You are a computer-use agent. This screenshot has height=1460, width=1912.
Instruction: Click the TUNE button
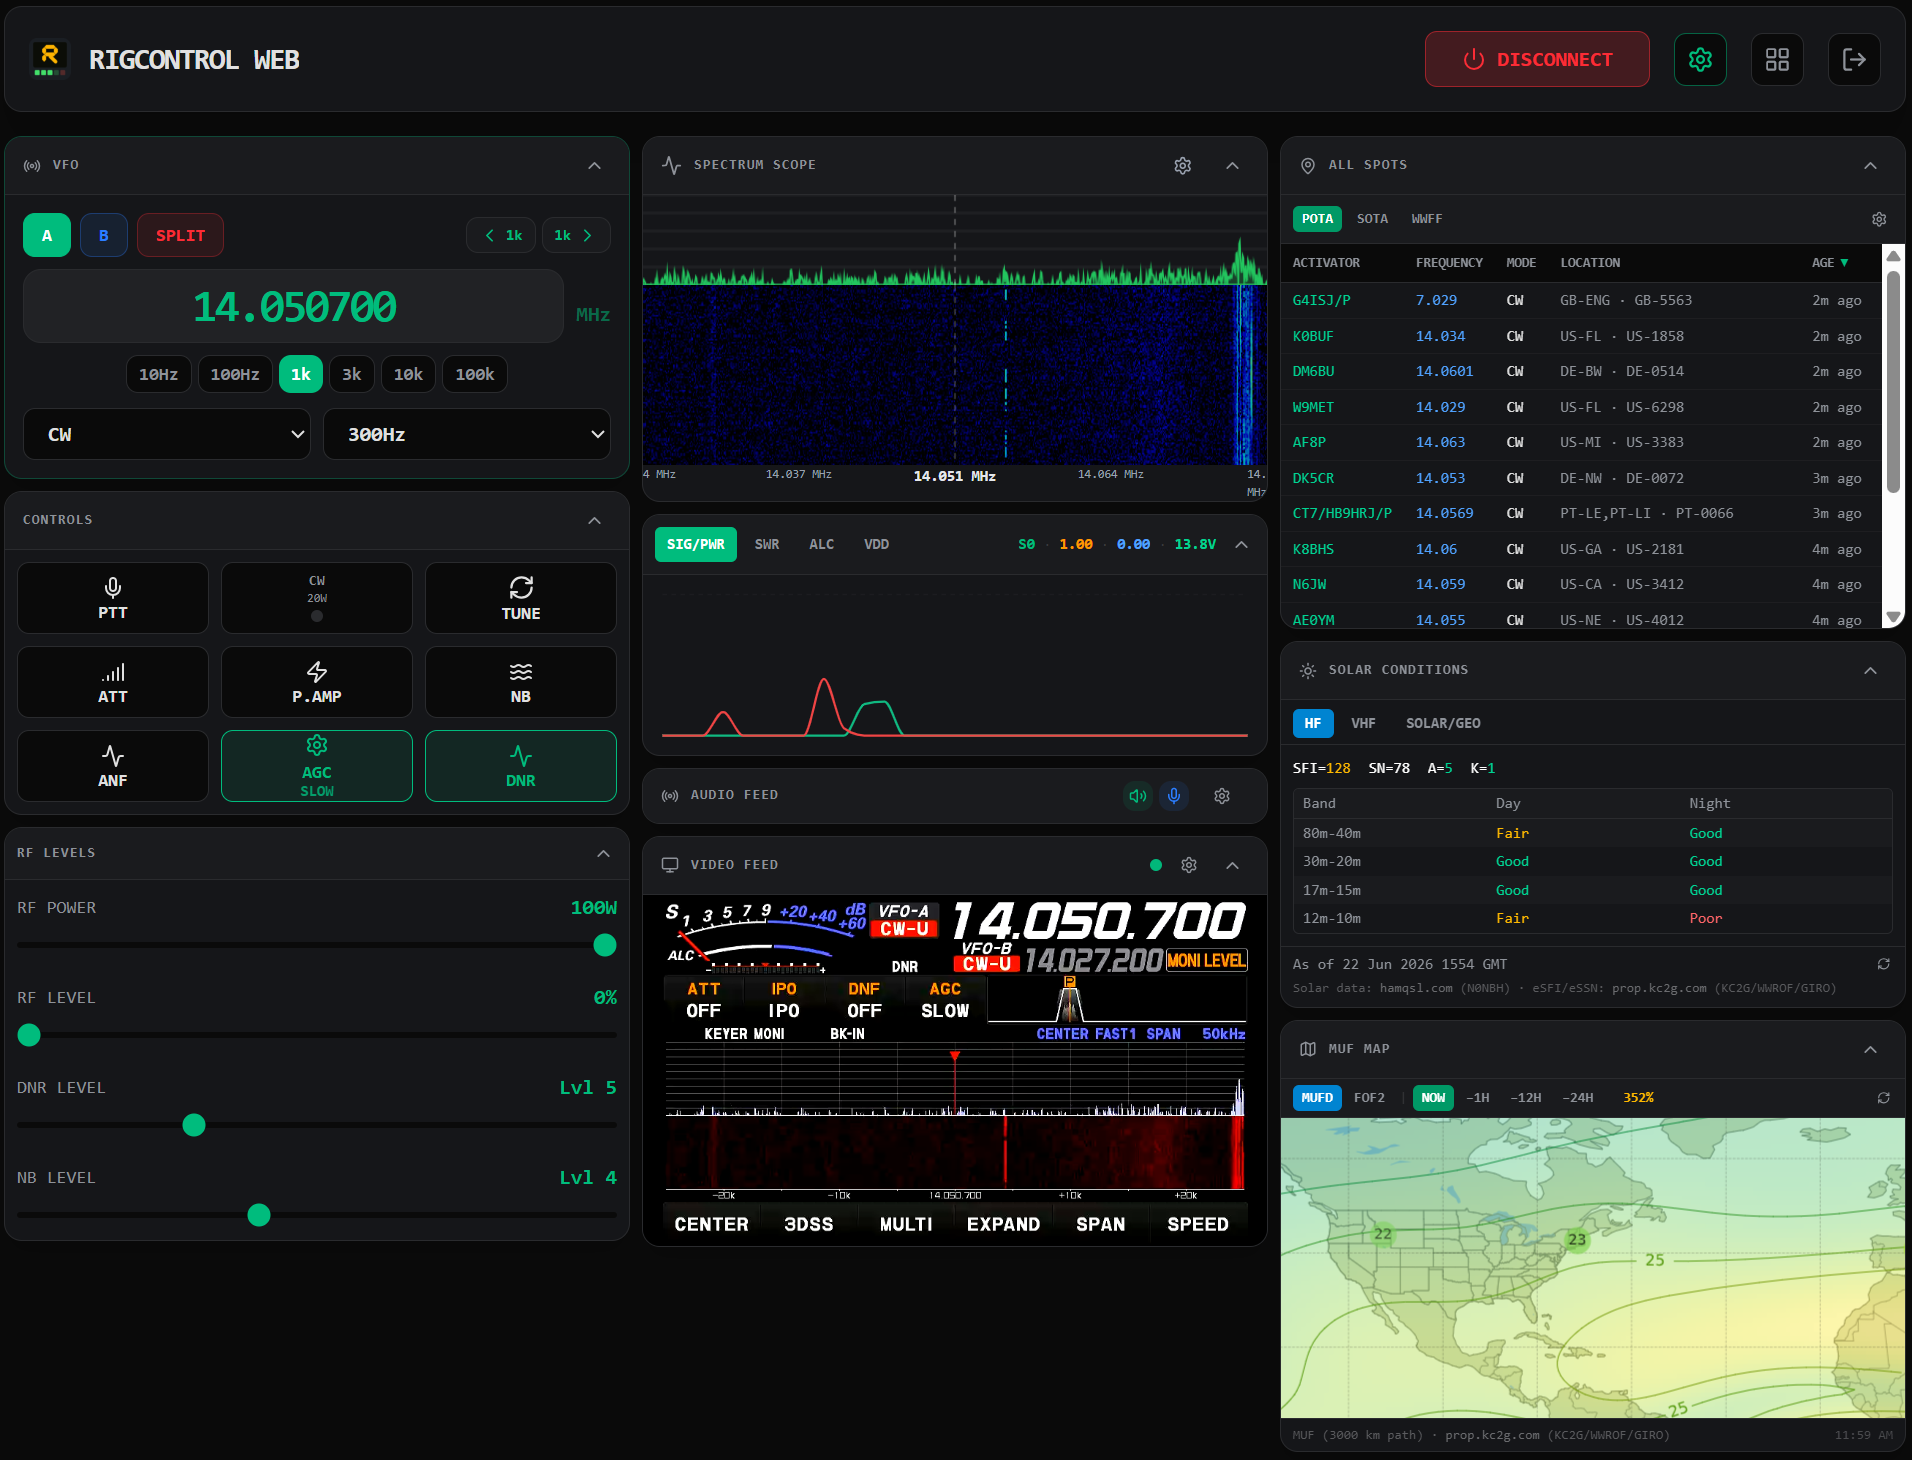coord(521,598)
